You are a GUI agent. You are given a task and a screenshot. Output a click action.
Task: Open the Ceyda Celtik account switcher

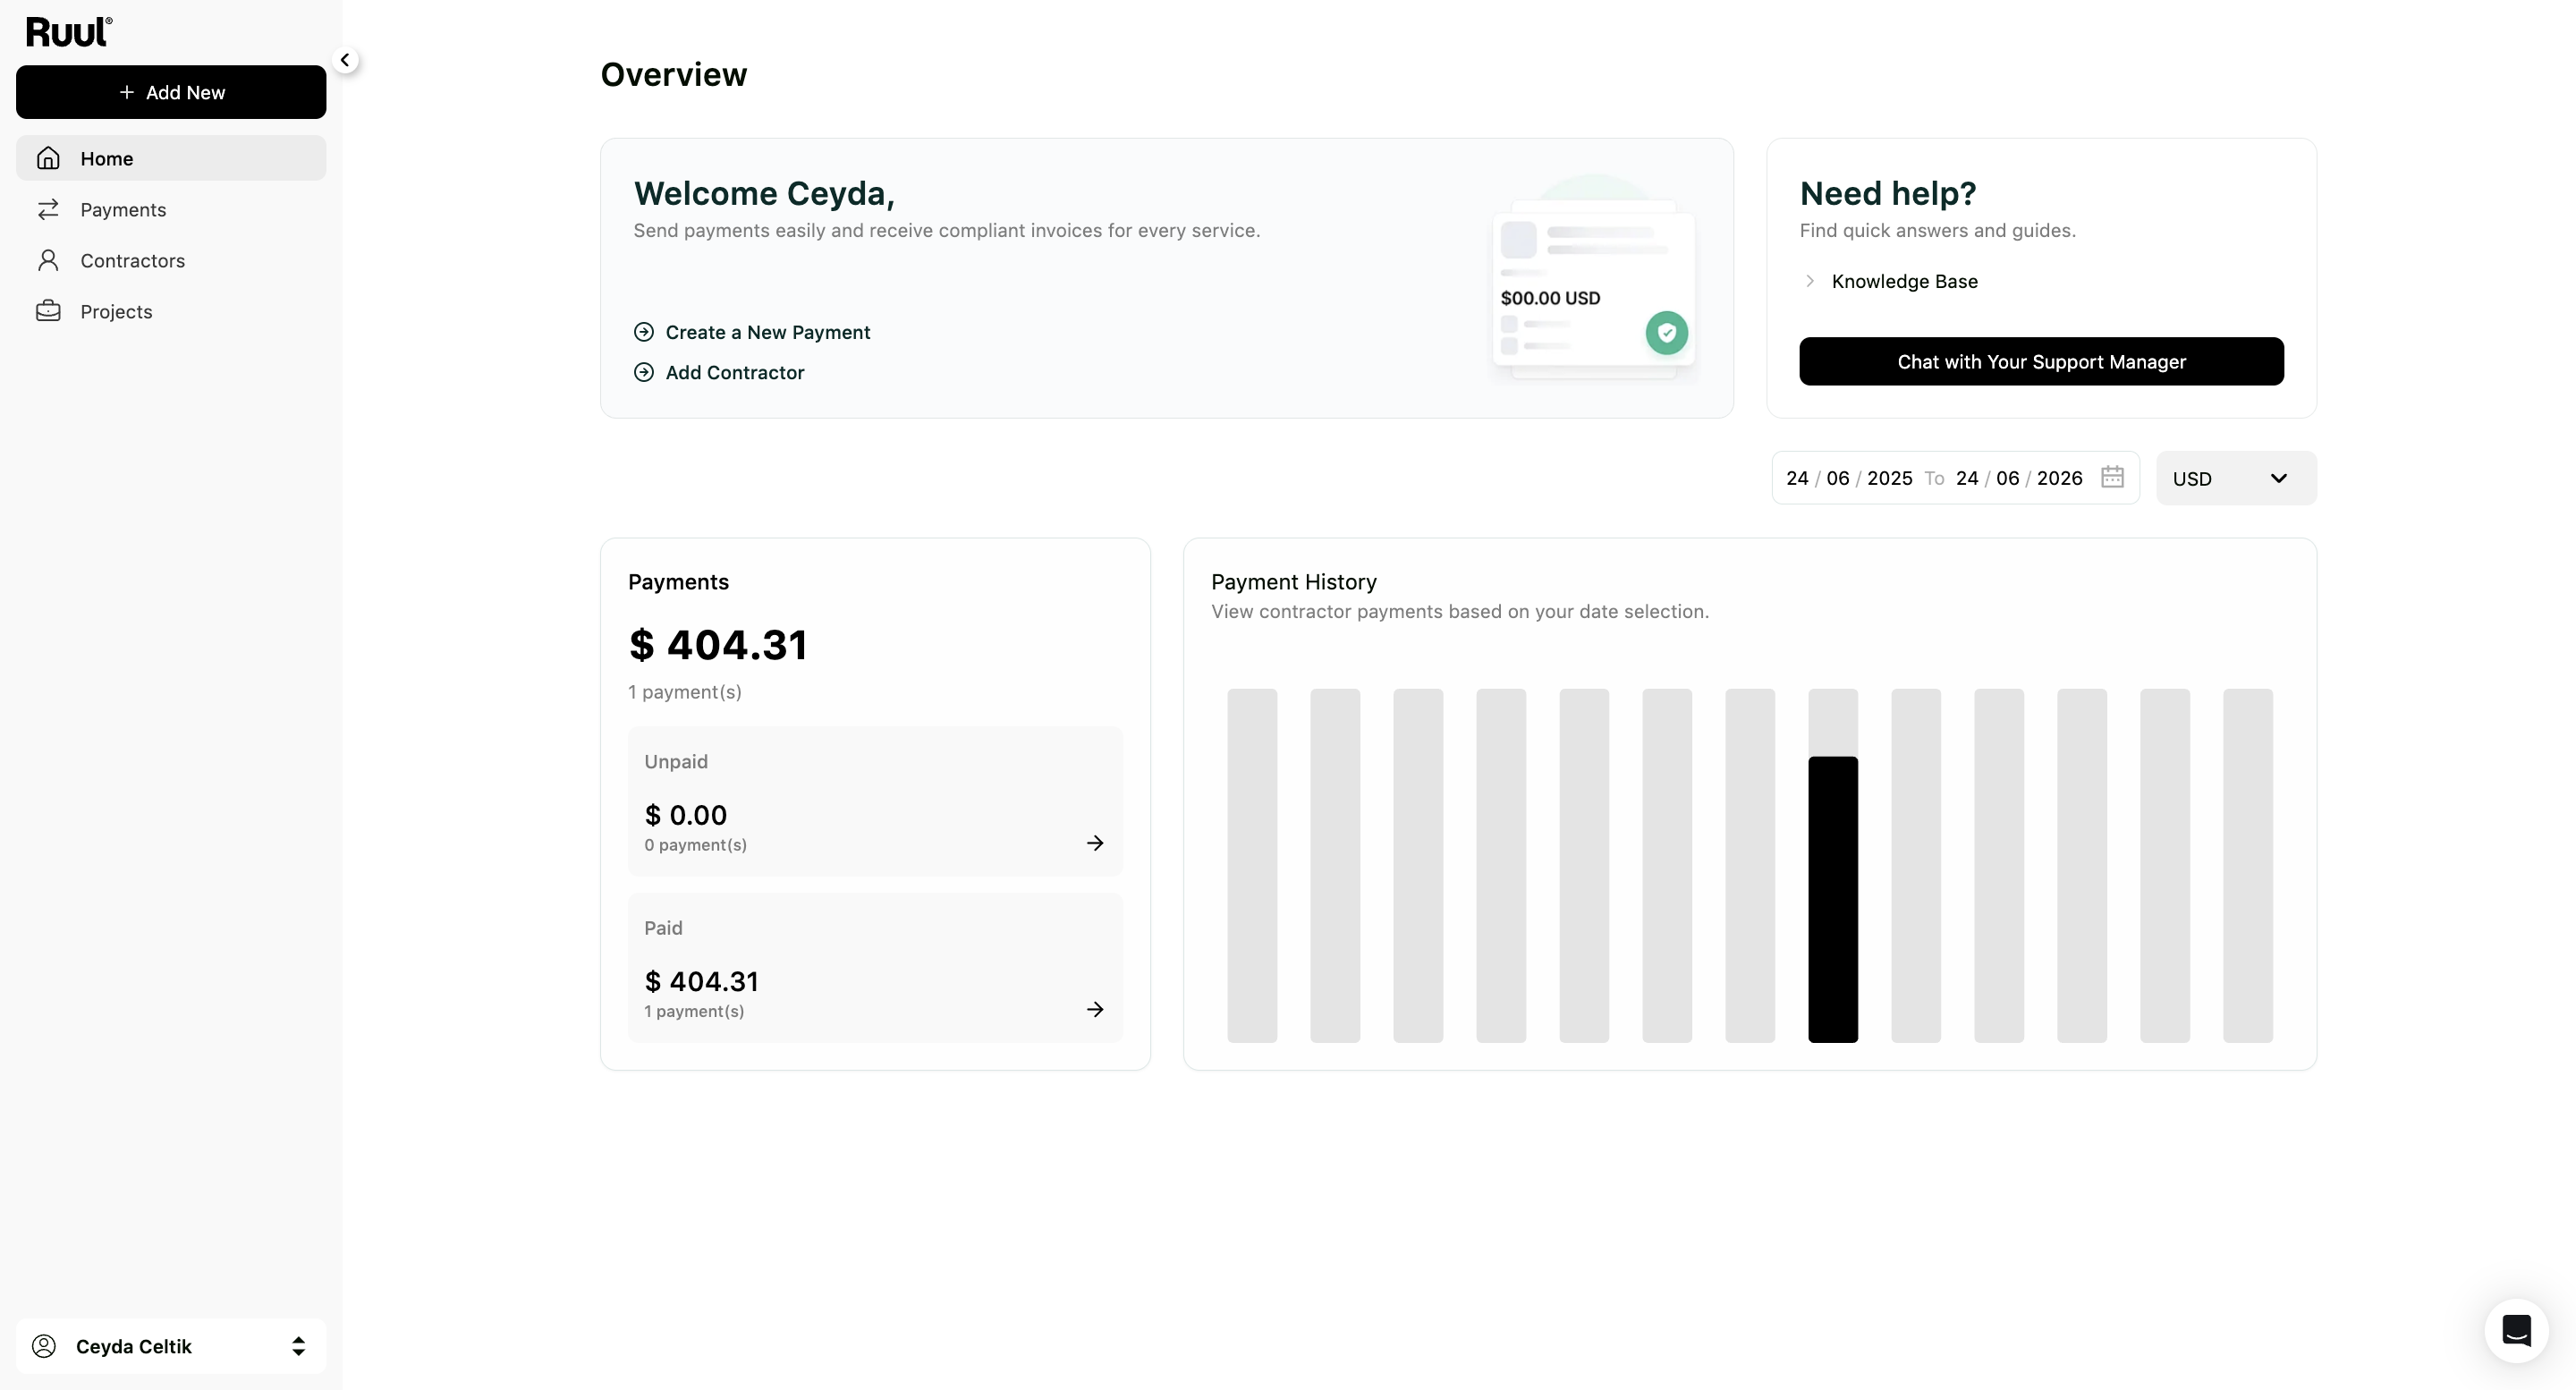[x=171, y=1346]
